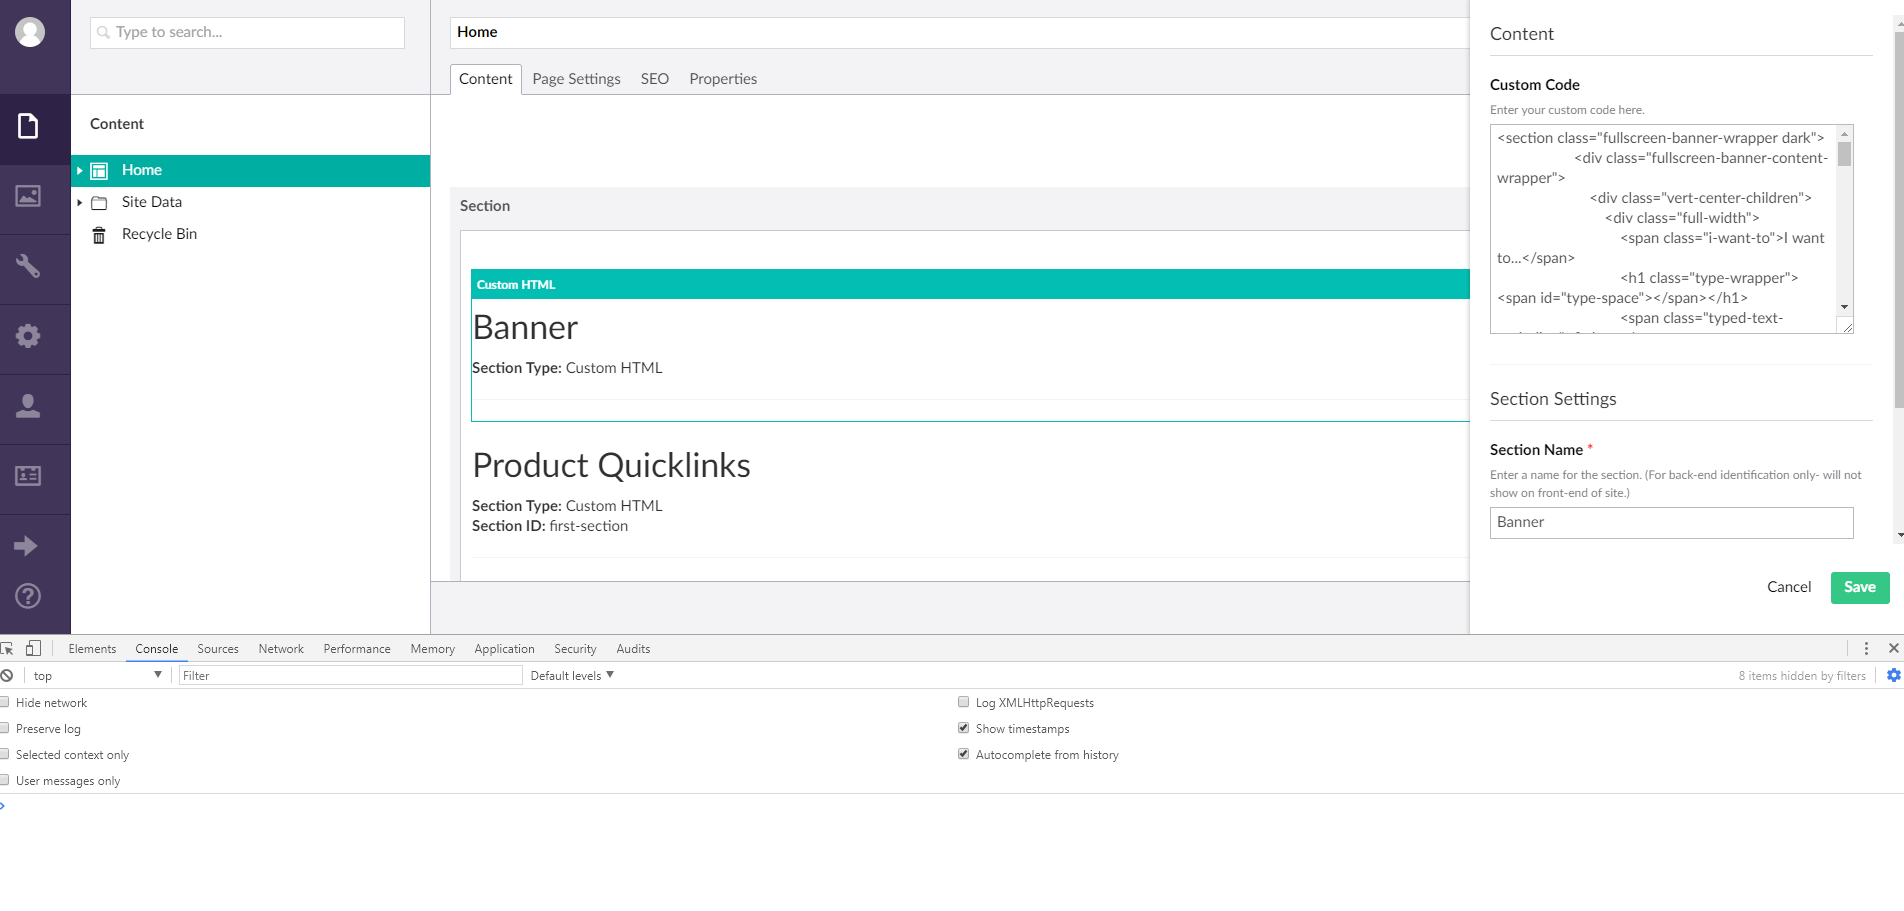The width and height of the screenshot is (1904, 911).
Task: Toggle DevTools device toolbar icon
Action: click(x=34, y=648)
